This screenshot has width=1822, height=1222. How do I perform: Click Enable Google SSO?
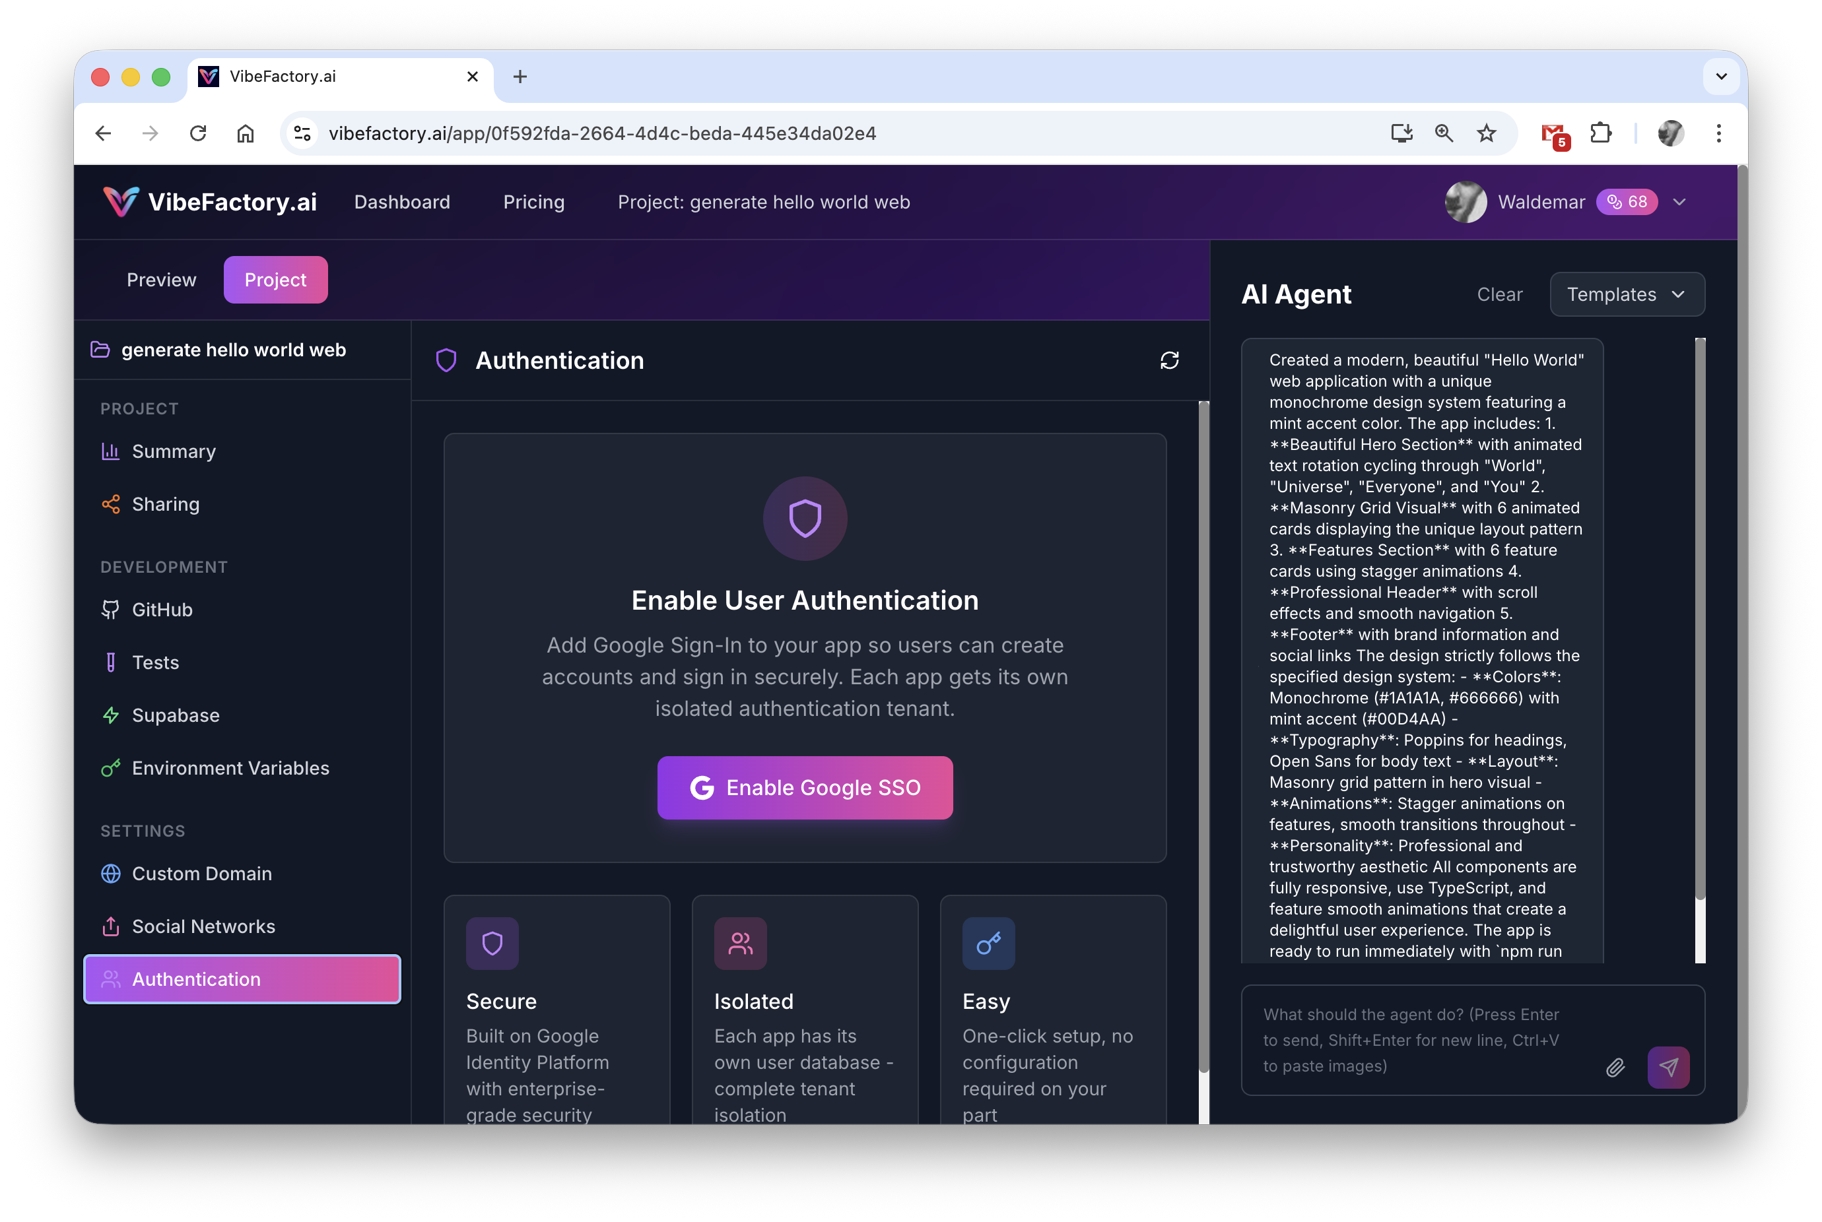[x=804, y=788]
